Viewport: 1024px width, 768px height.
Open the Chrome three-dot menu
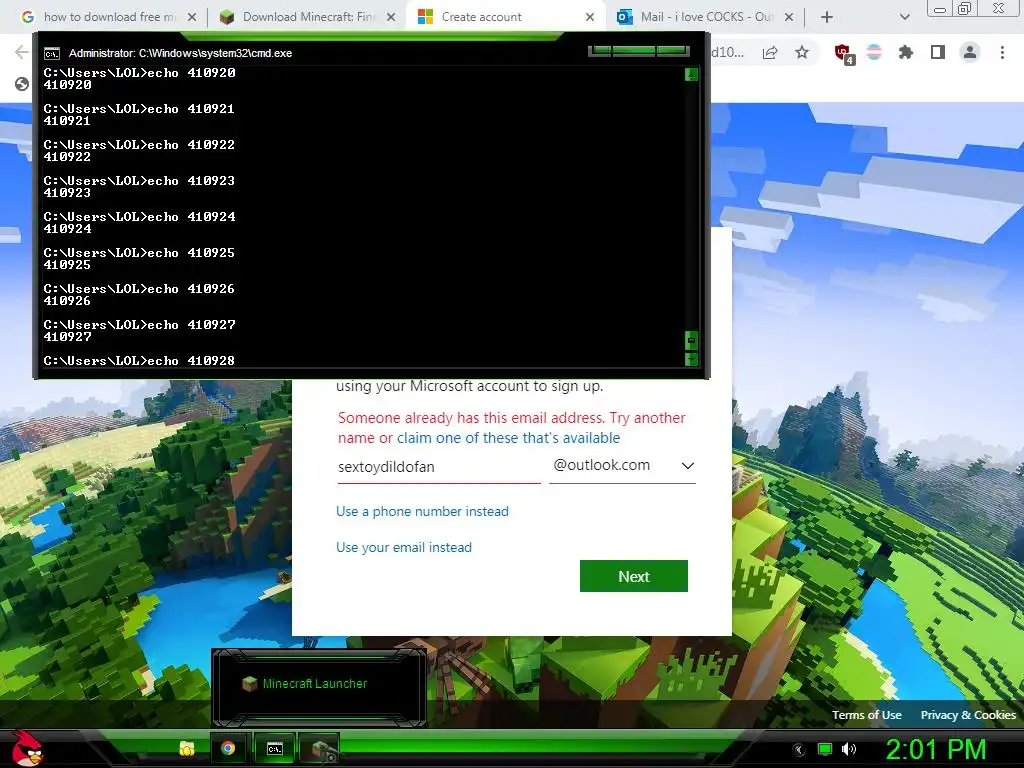pos(1002,52)
